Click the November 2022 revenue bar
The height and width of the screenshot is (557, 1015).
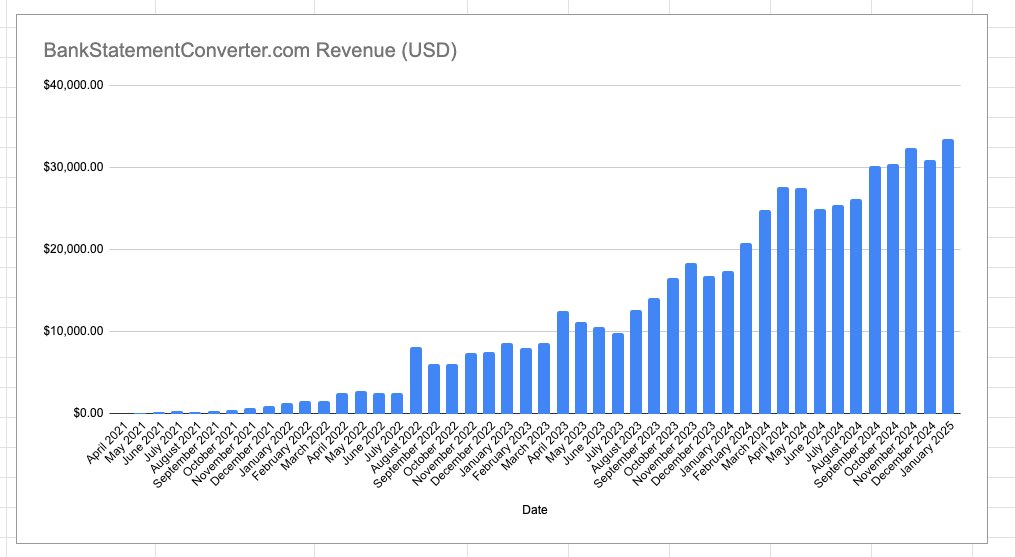tap(471, 383)
